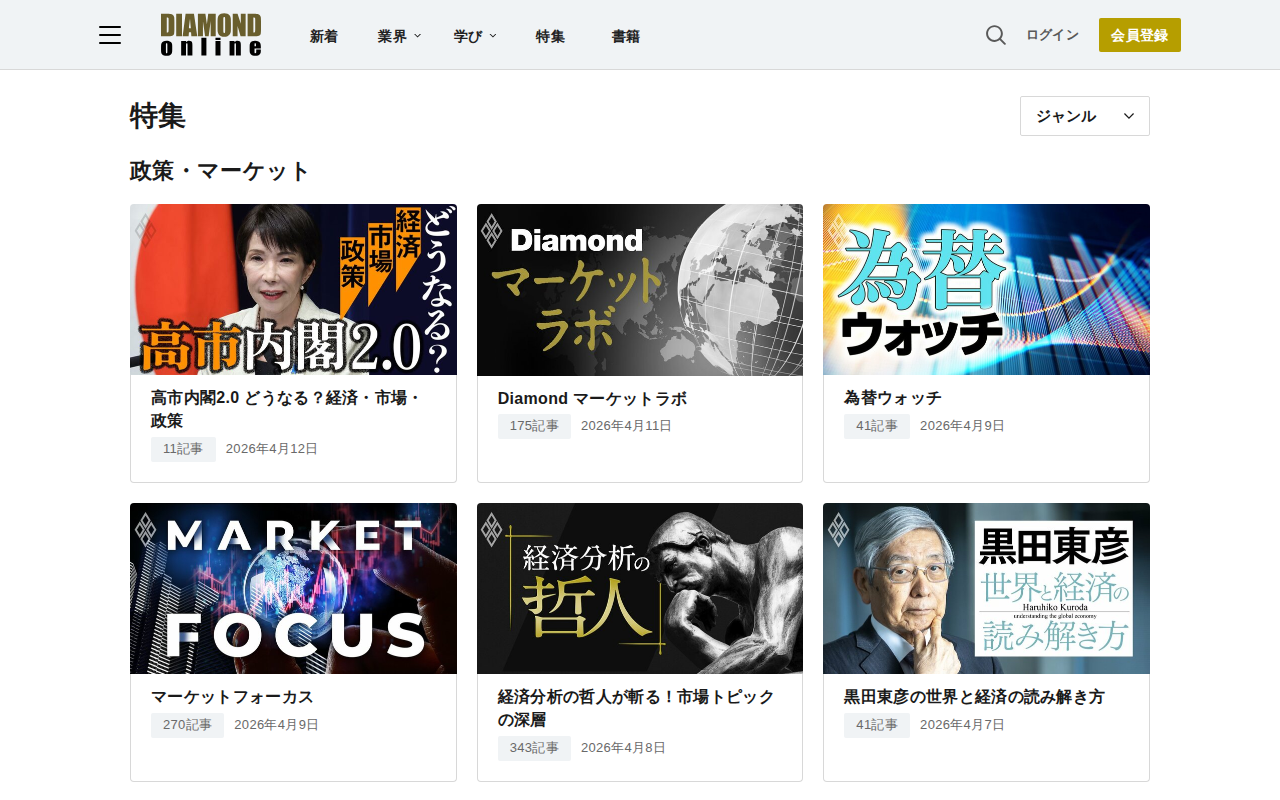
Task: Click title 経済分析の哲人が斬る！市場トピックの深層
Action: click(x=636, y=708)
